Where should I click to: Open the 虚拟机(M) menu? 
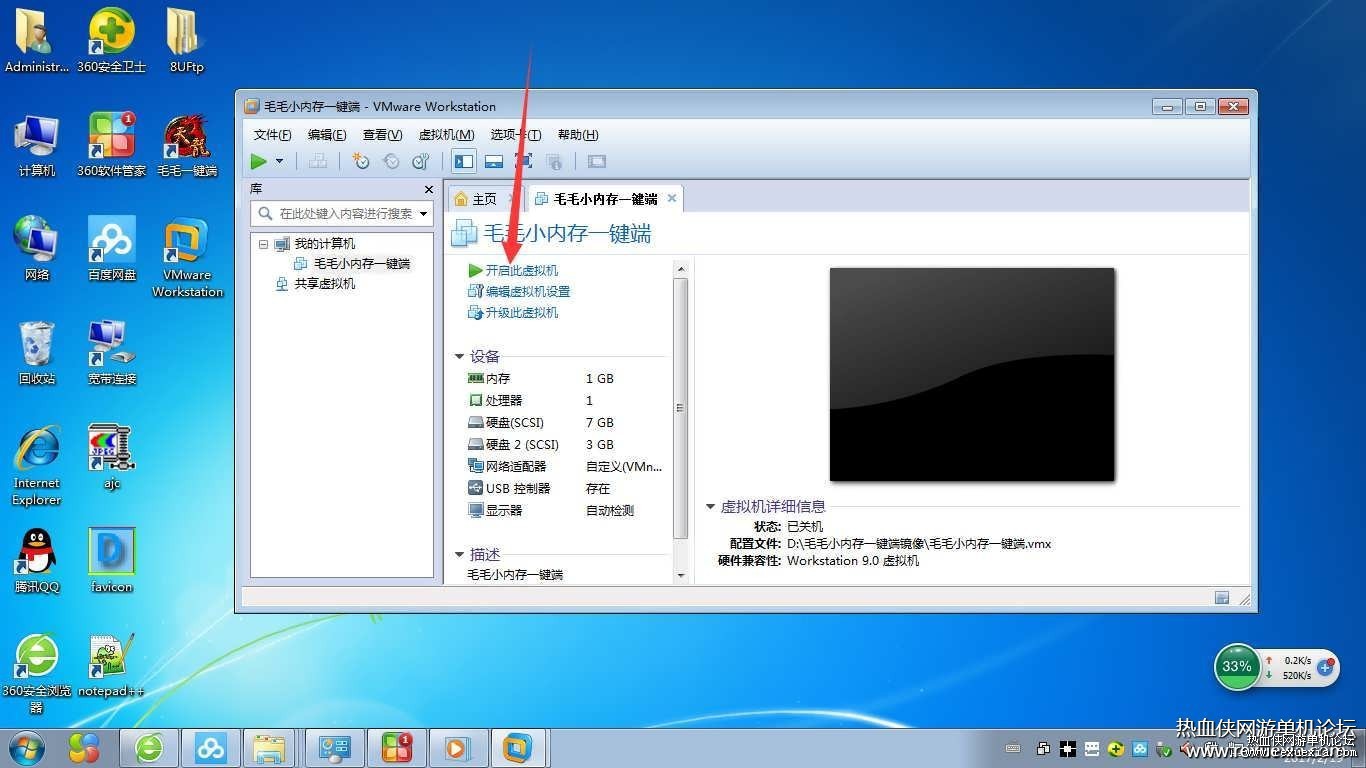(x=446, y=135)
